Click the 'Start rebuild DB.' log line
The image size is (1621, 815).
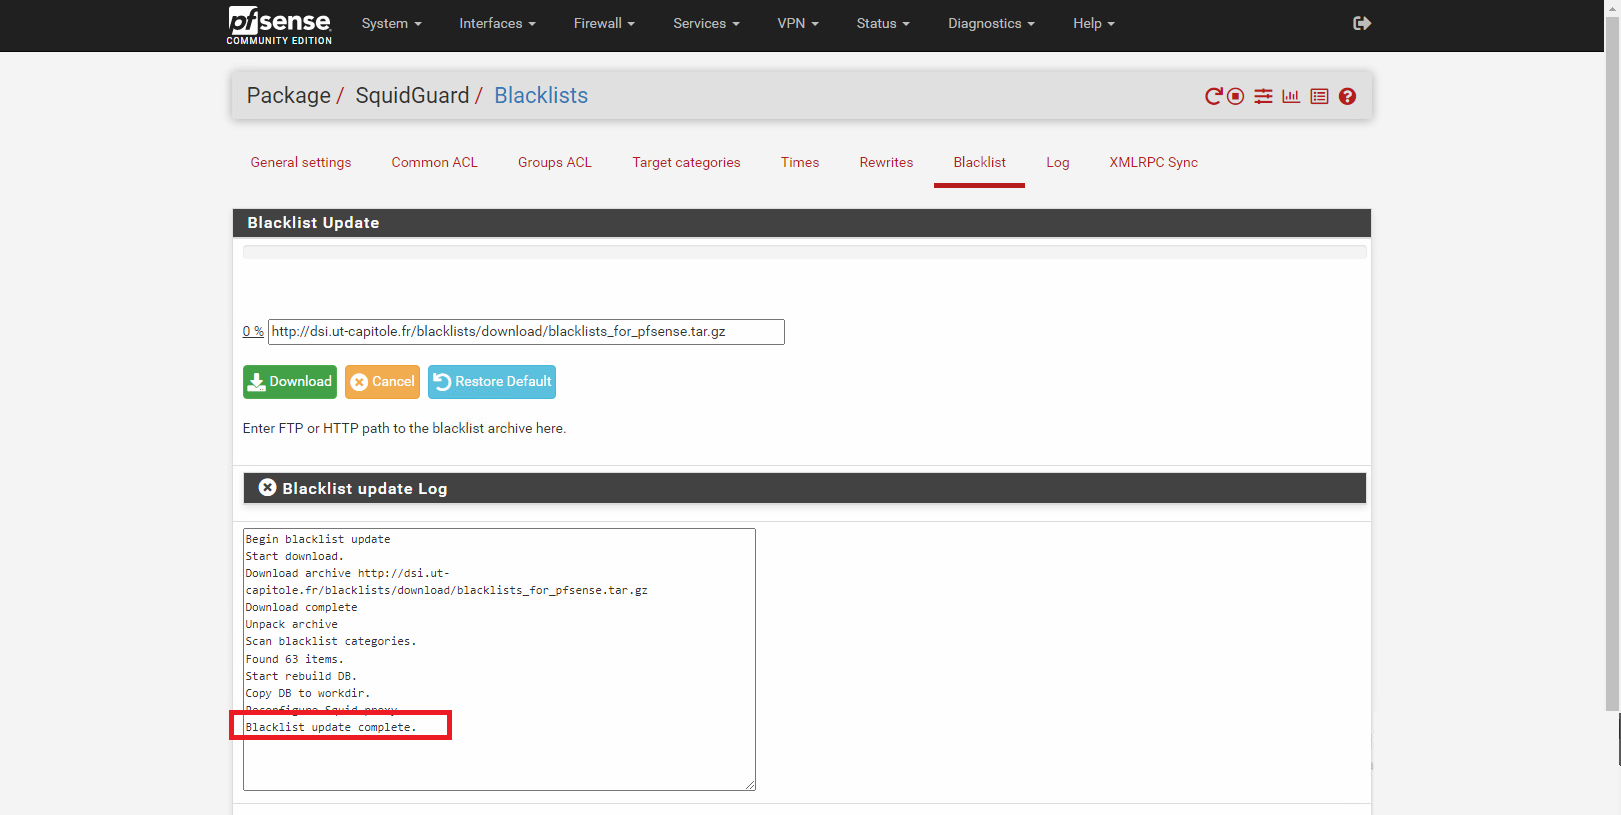tap(301, 676)
